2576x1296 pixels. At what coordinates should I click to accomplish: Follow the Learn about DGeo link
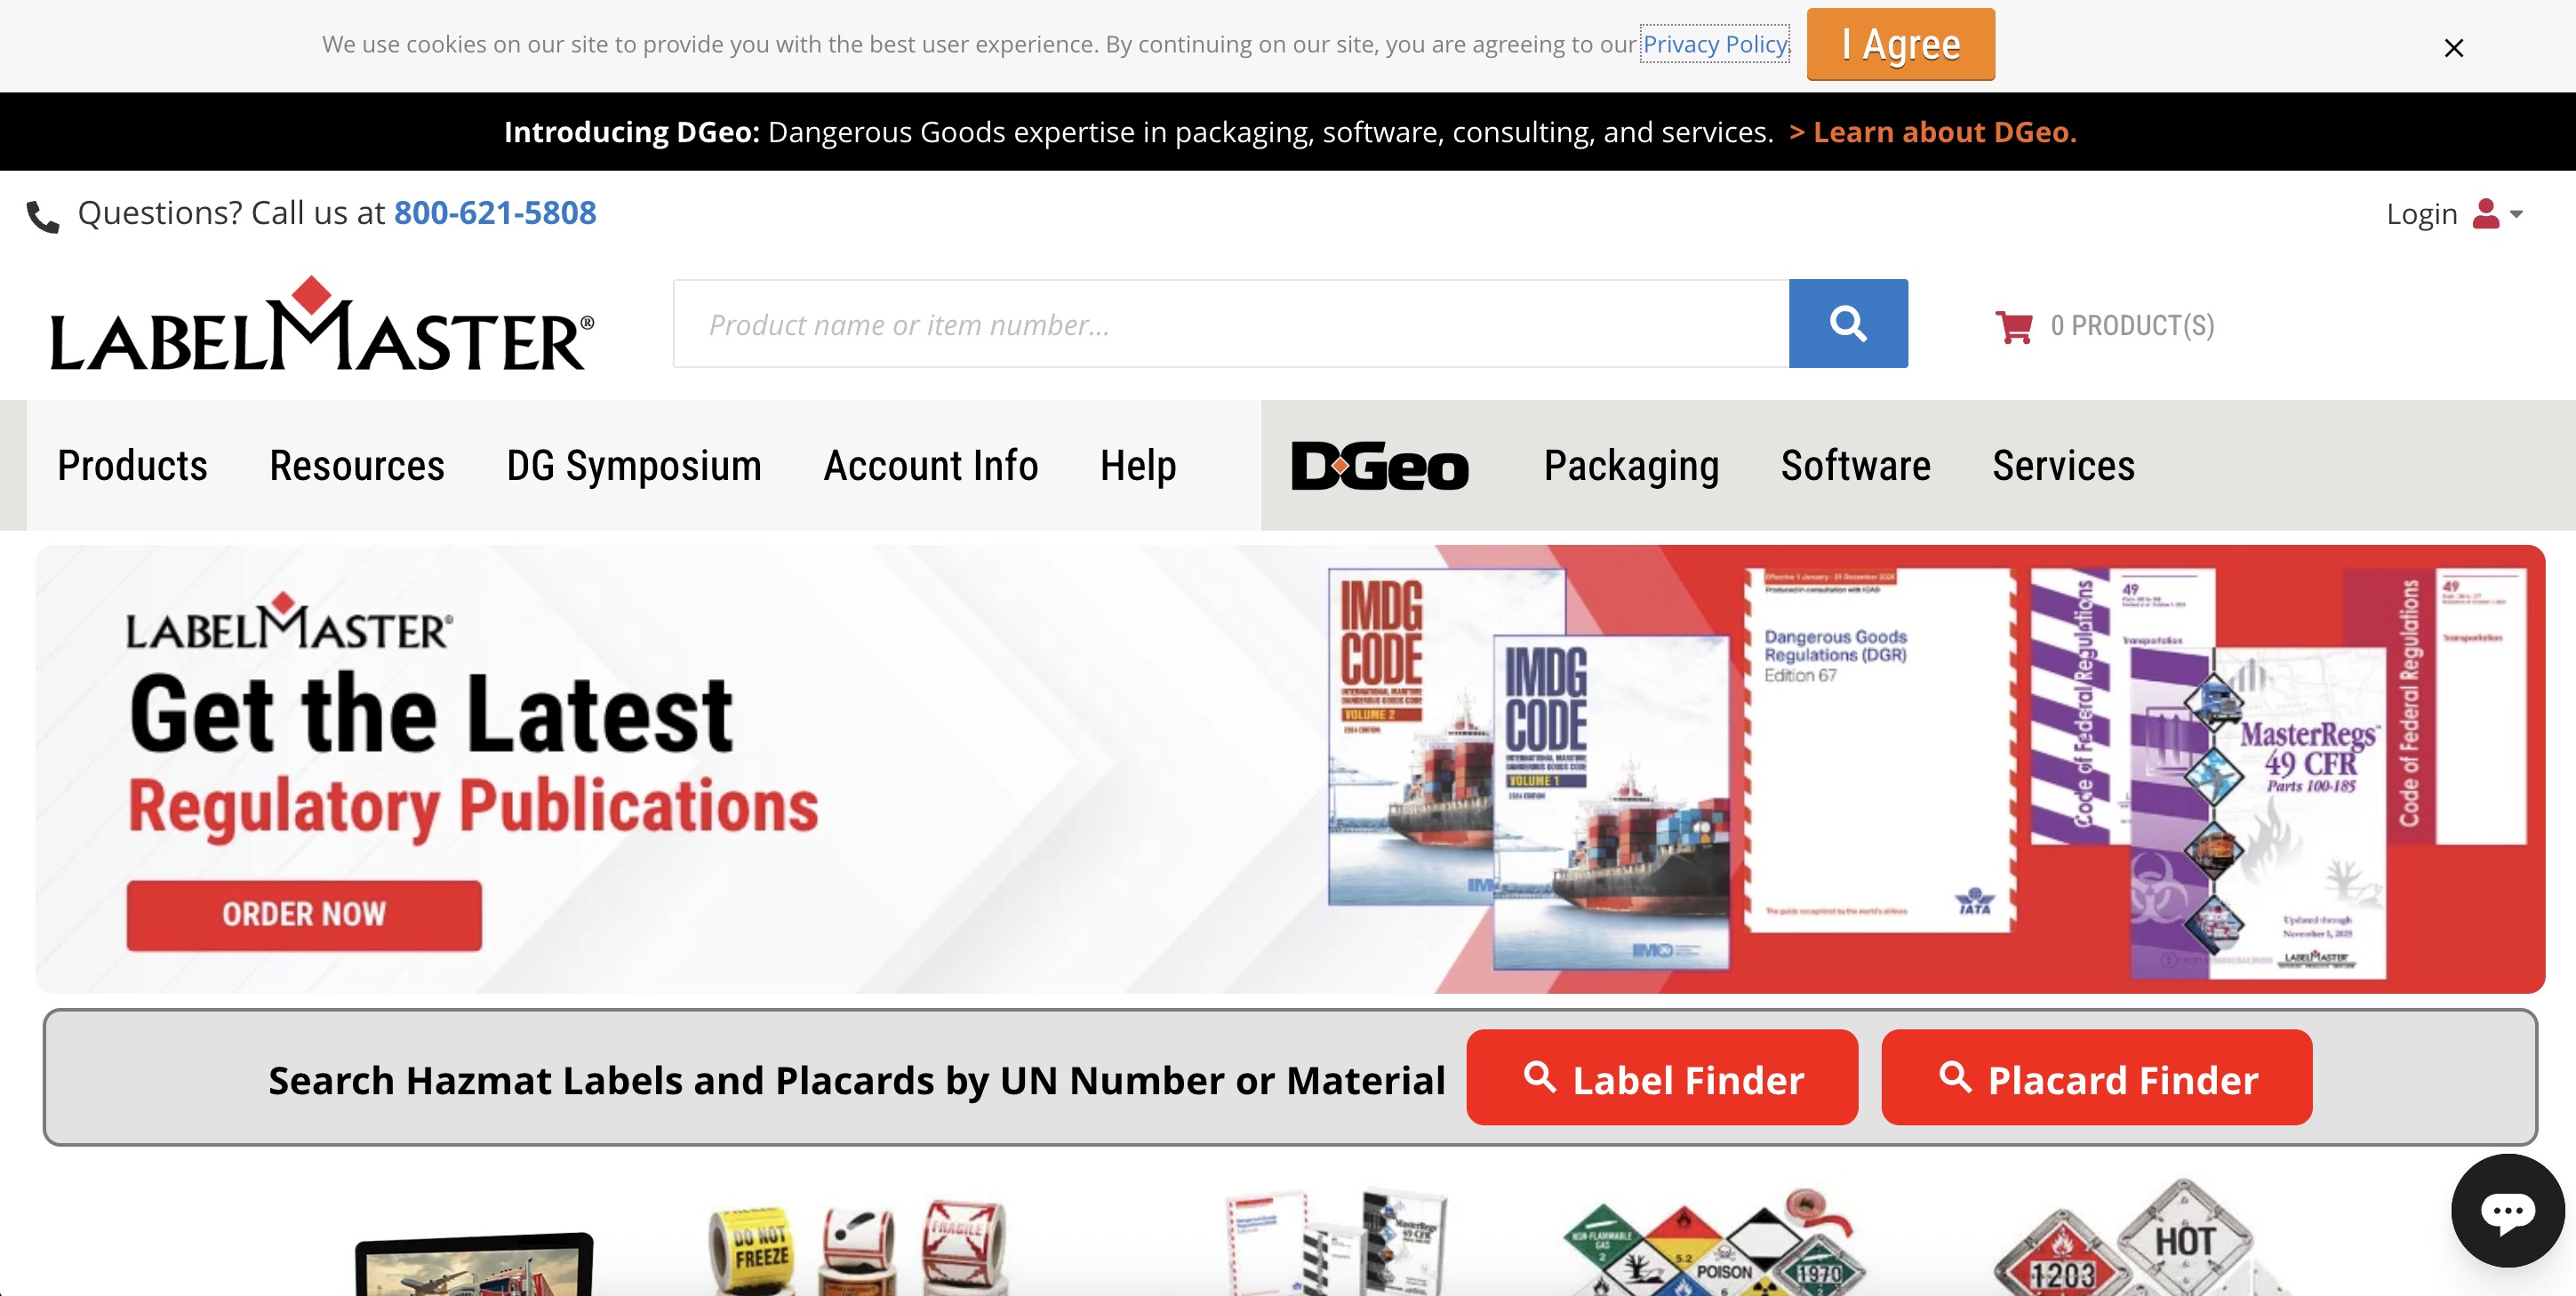pos(1933,132)
